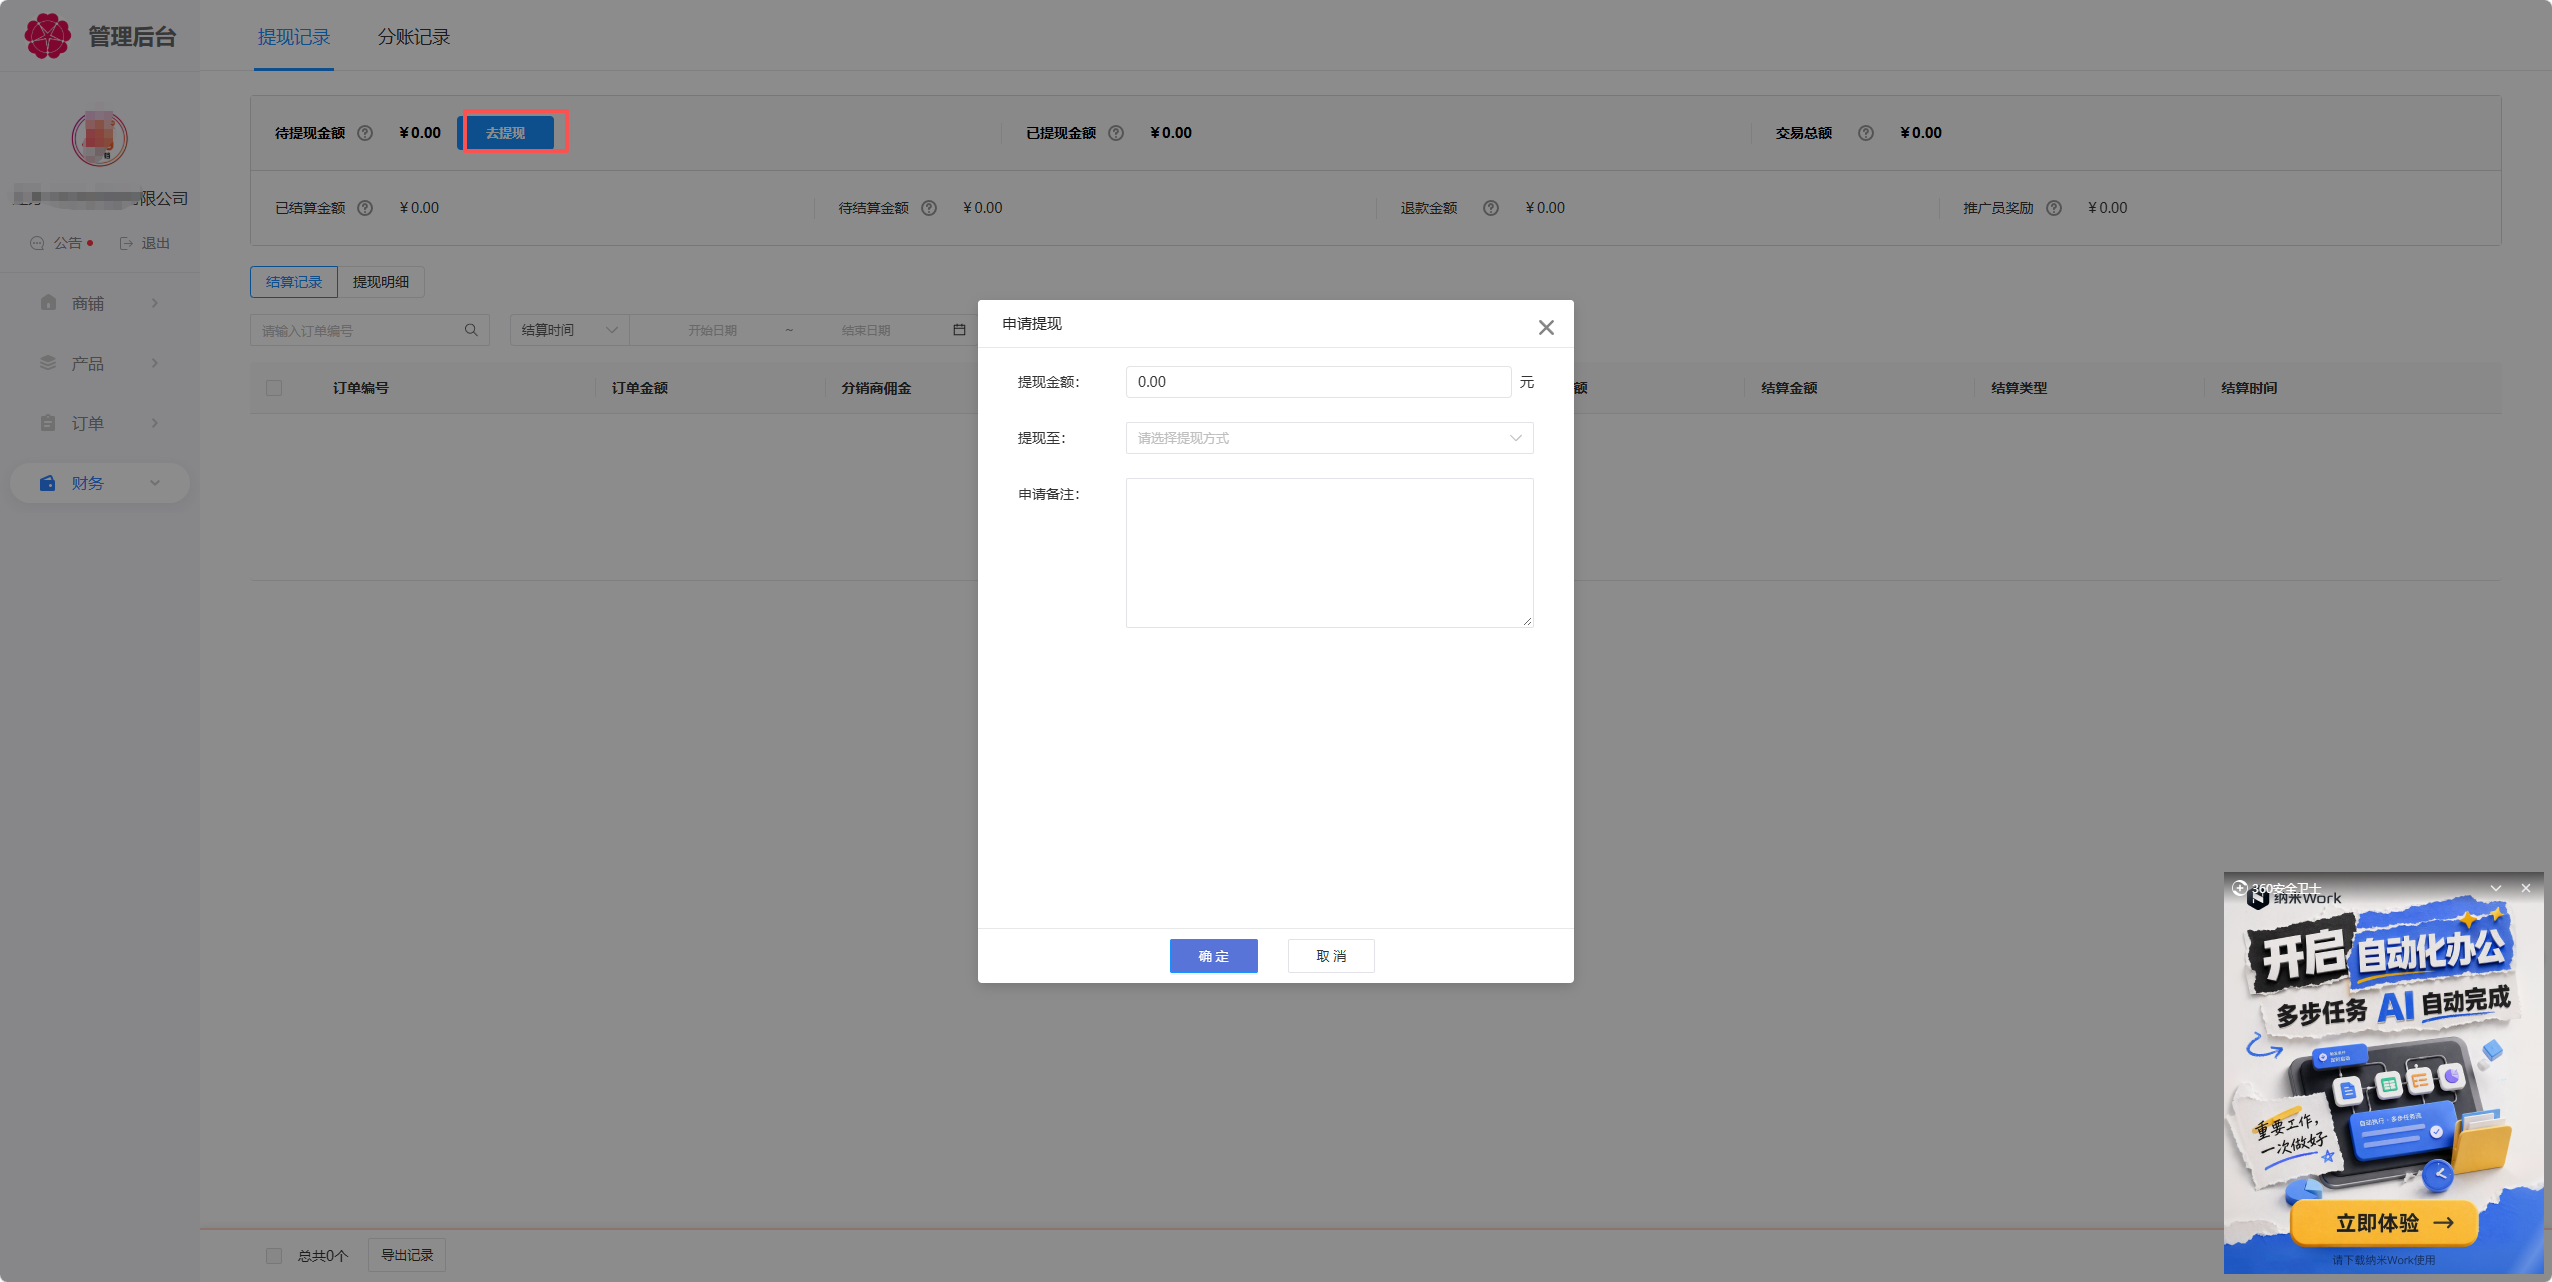
Task: Click the question icon beside 交易总额
Action: click(1866, 133)
